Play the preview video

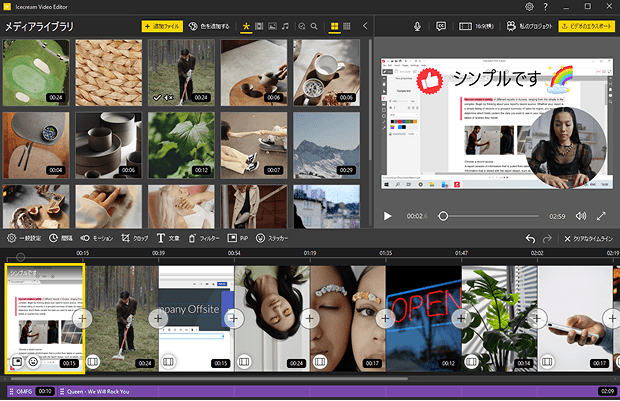[388, 216]
